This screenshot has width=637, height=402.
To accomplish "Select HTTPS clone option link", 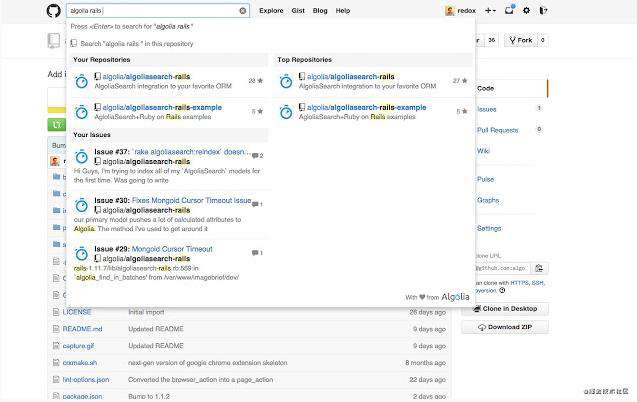I will point(520,283).
